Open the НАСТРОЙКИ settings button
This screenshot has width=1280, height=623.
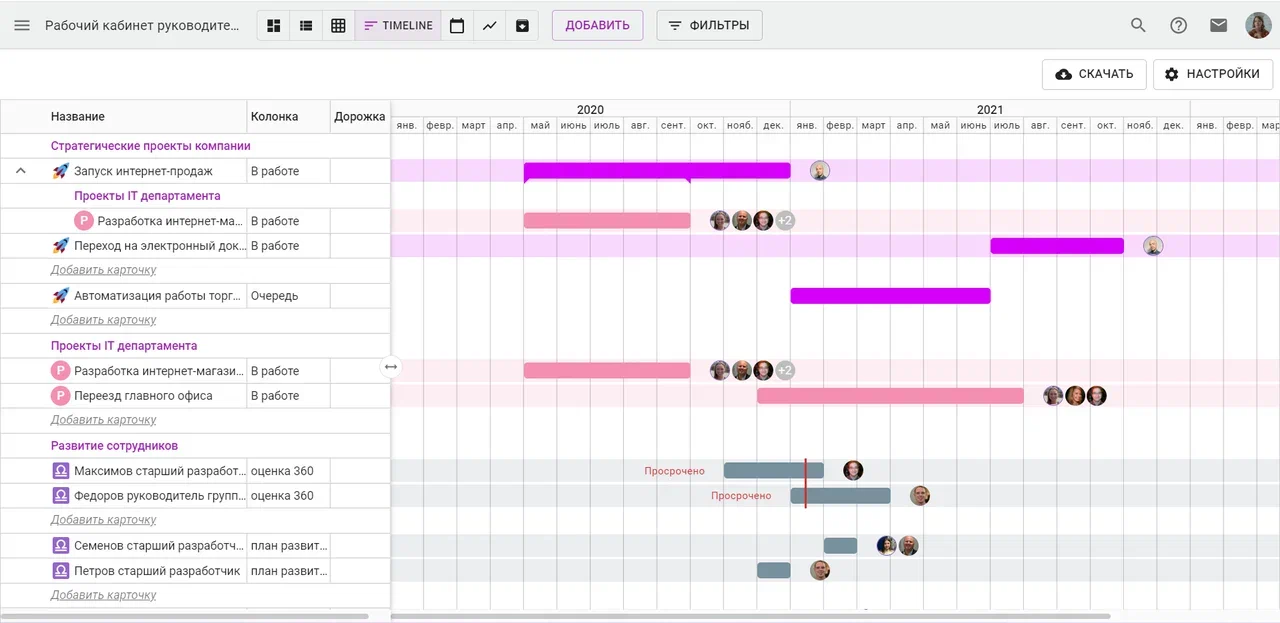1213,74
